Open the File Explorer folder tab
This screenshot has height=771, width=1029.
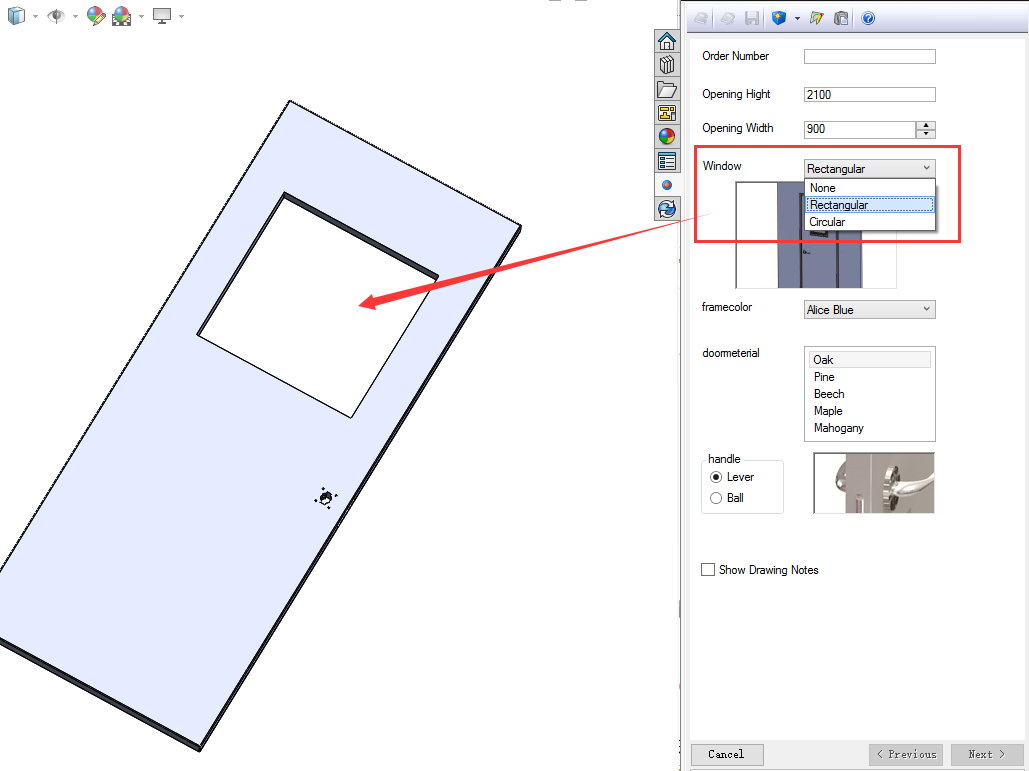click(666, 89)
